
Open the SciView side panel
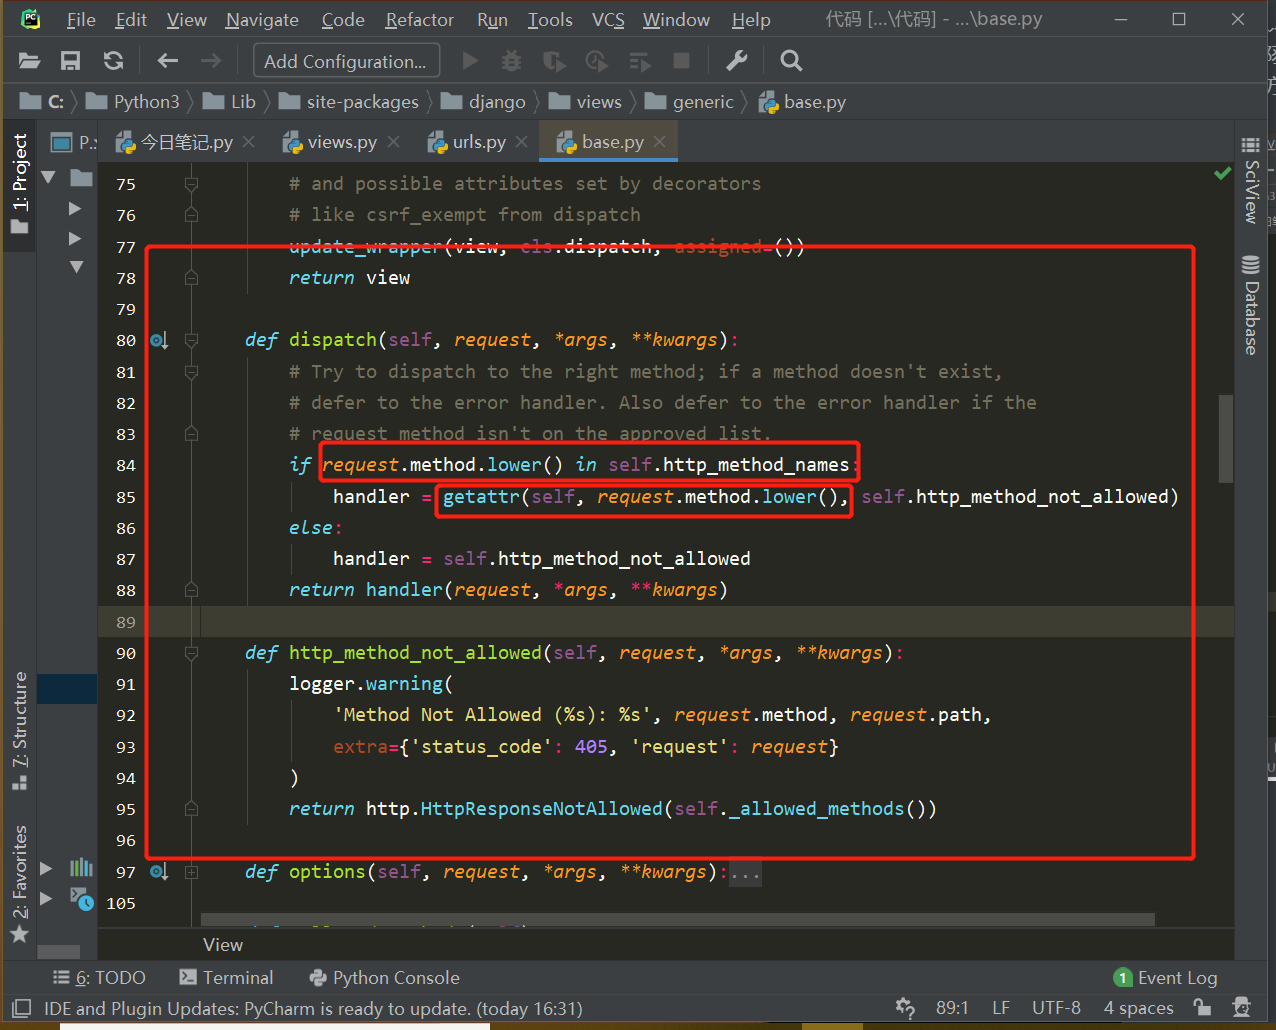[1251, 180]
